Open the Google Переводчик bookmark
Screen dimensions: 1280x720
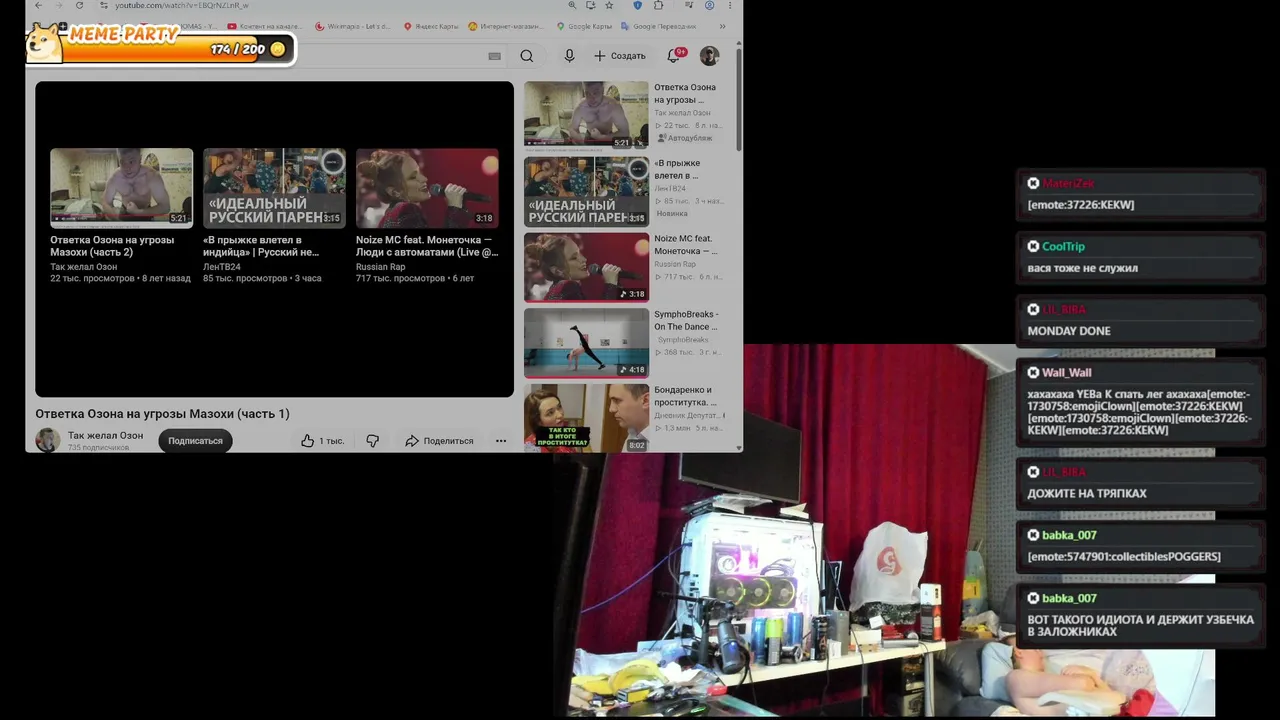tap(659, 26)
